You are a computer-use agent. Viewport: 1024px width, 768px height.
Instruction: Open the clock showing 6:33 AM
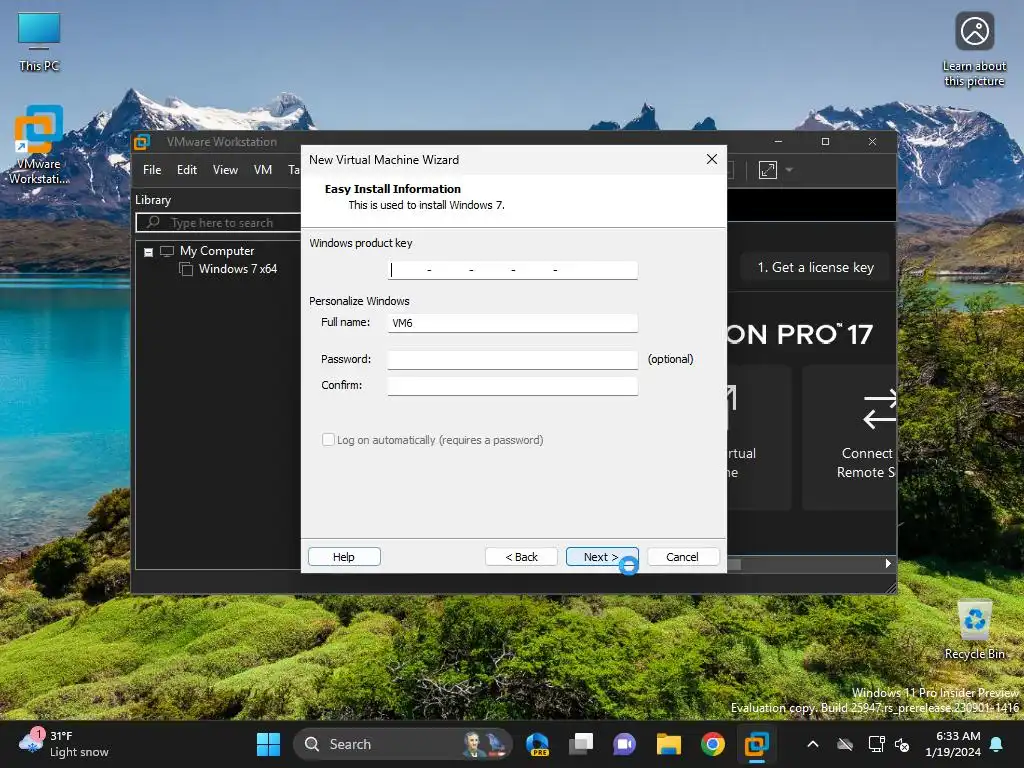pyautogui.click(x=953, y=744)
